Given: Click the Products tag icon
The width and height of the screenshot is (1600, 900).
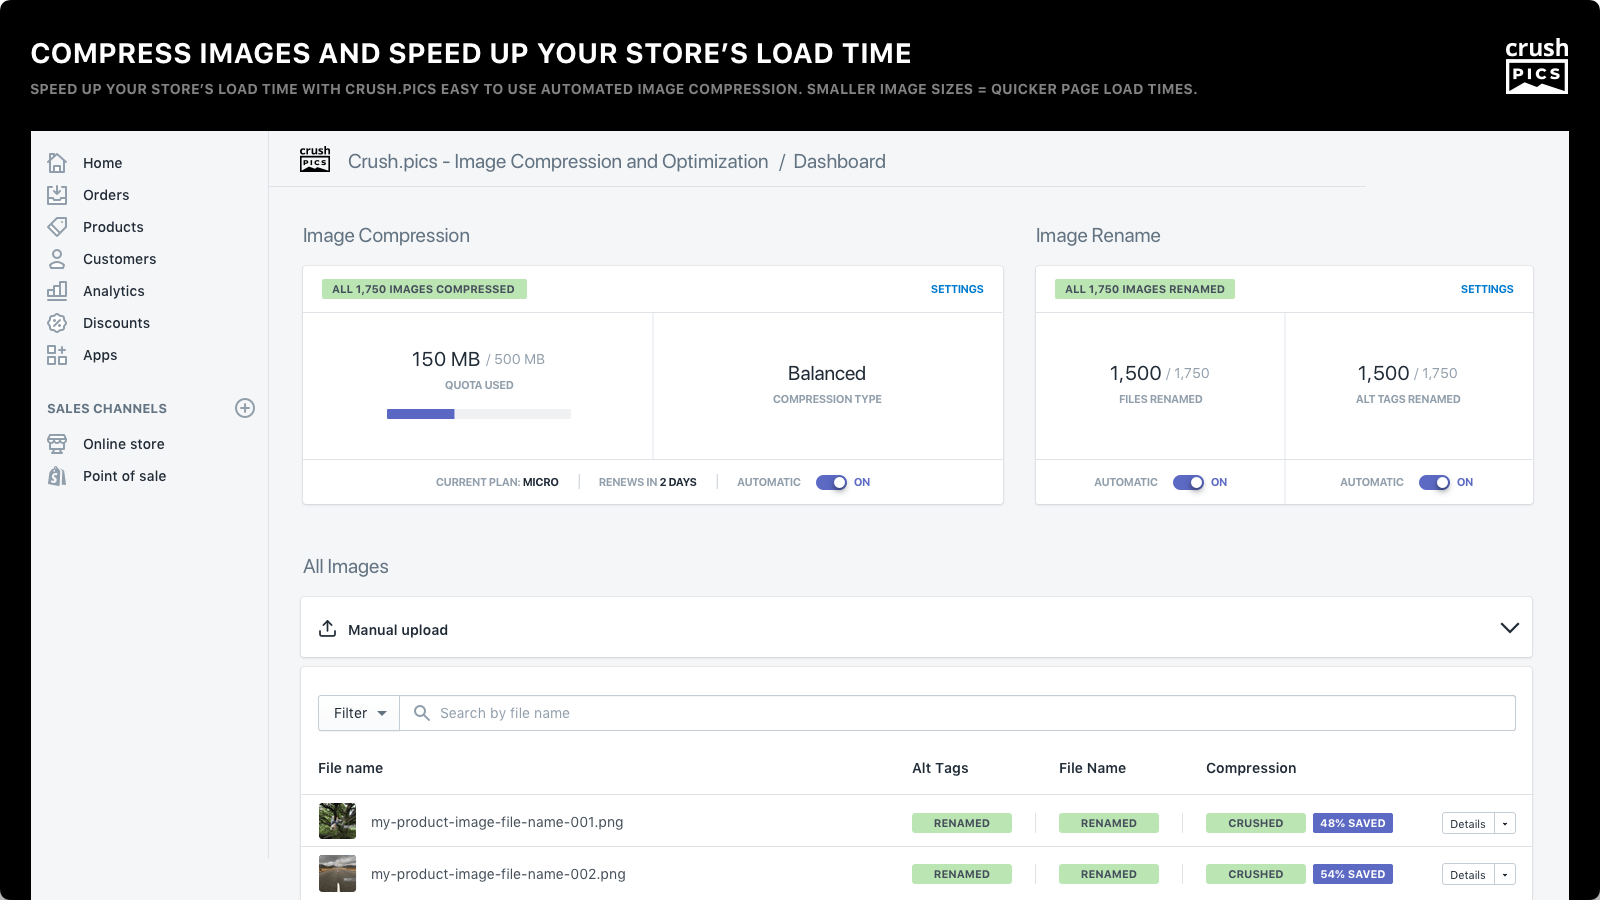Looking at the screenshot, I should tap(57, 227).
